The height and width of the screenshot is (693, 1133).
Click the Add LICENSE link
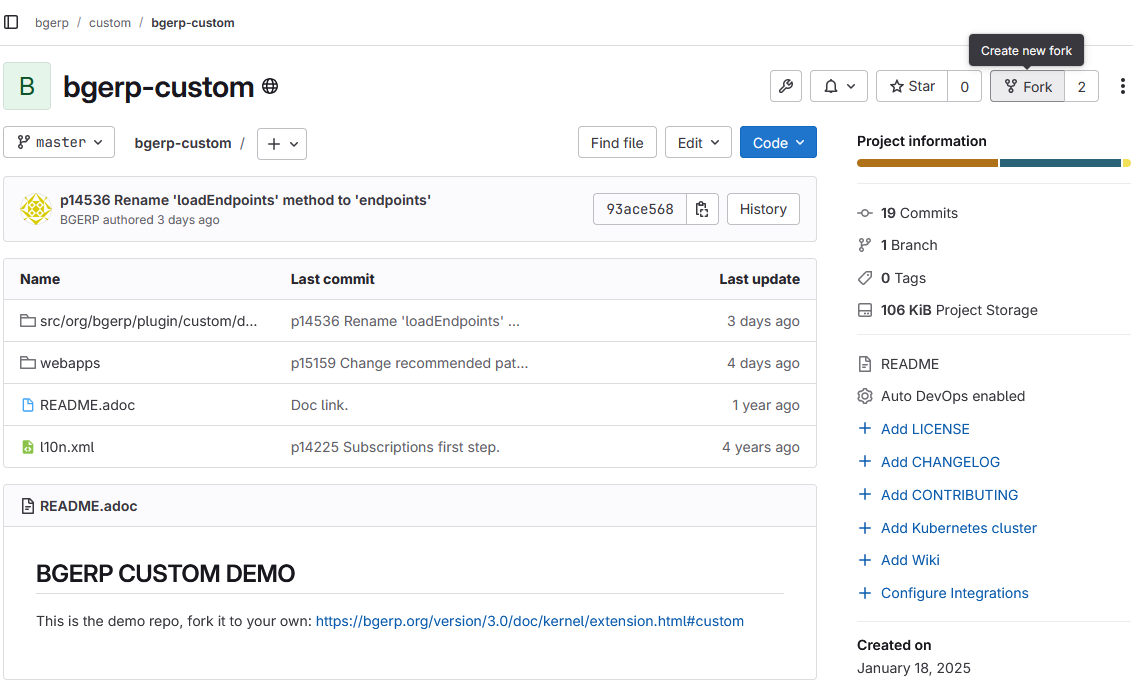pyautogui.click(x=926, y=428)
